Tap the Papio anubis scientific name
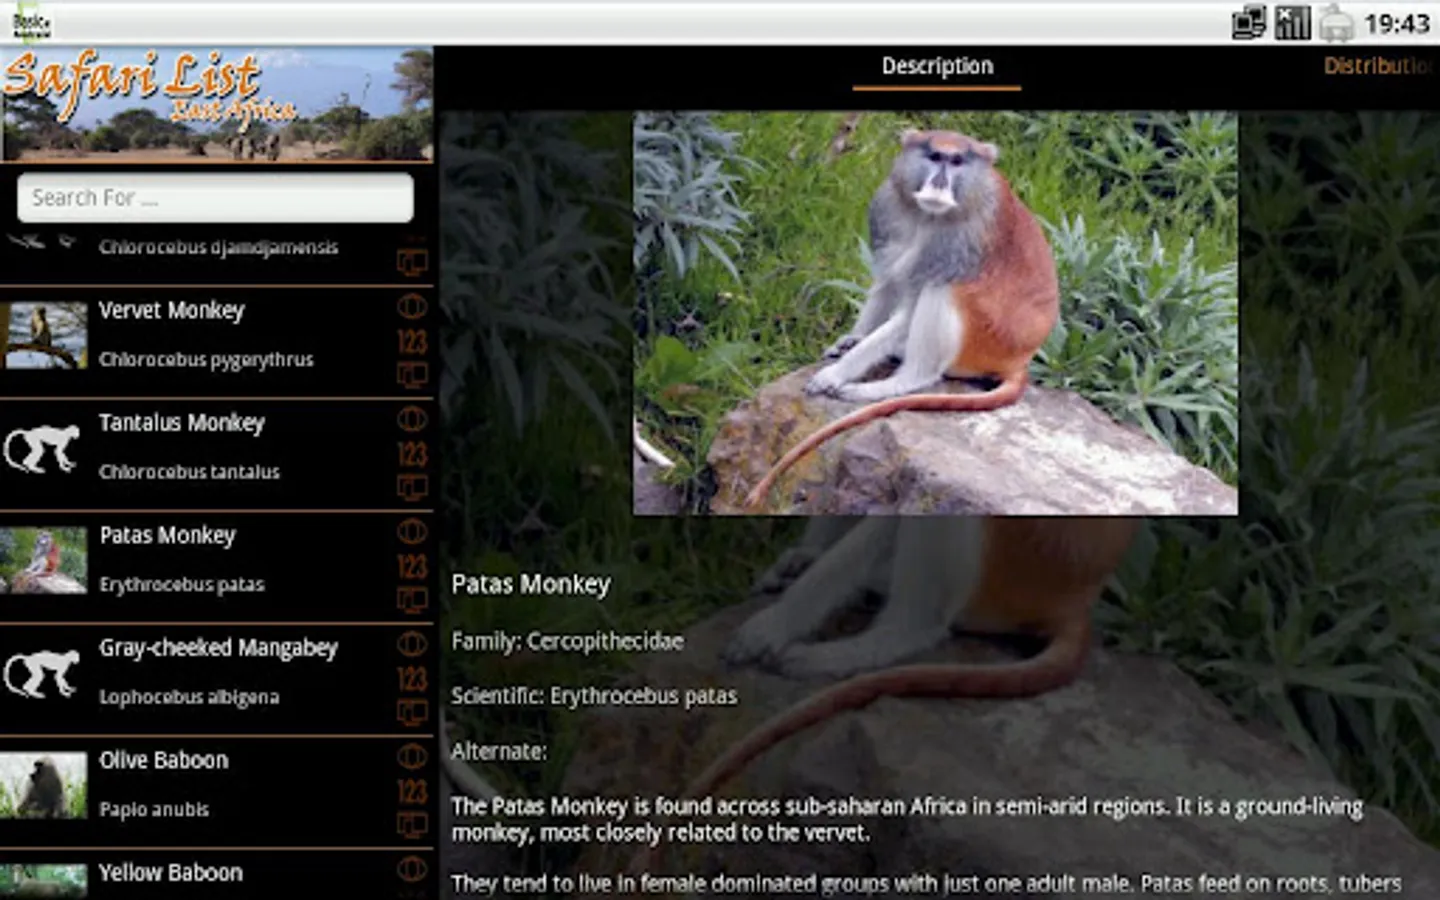The image size is (1440, 900). point(154,810)
